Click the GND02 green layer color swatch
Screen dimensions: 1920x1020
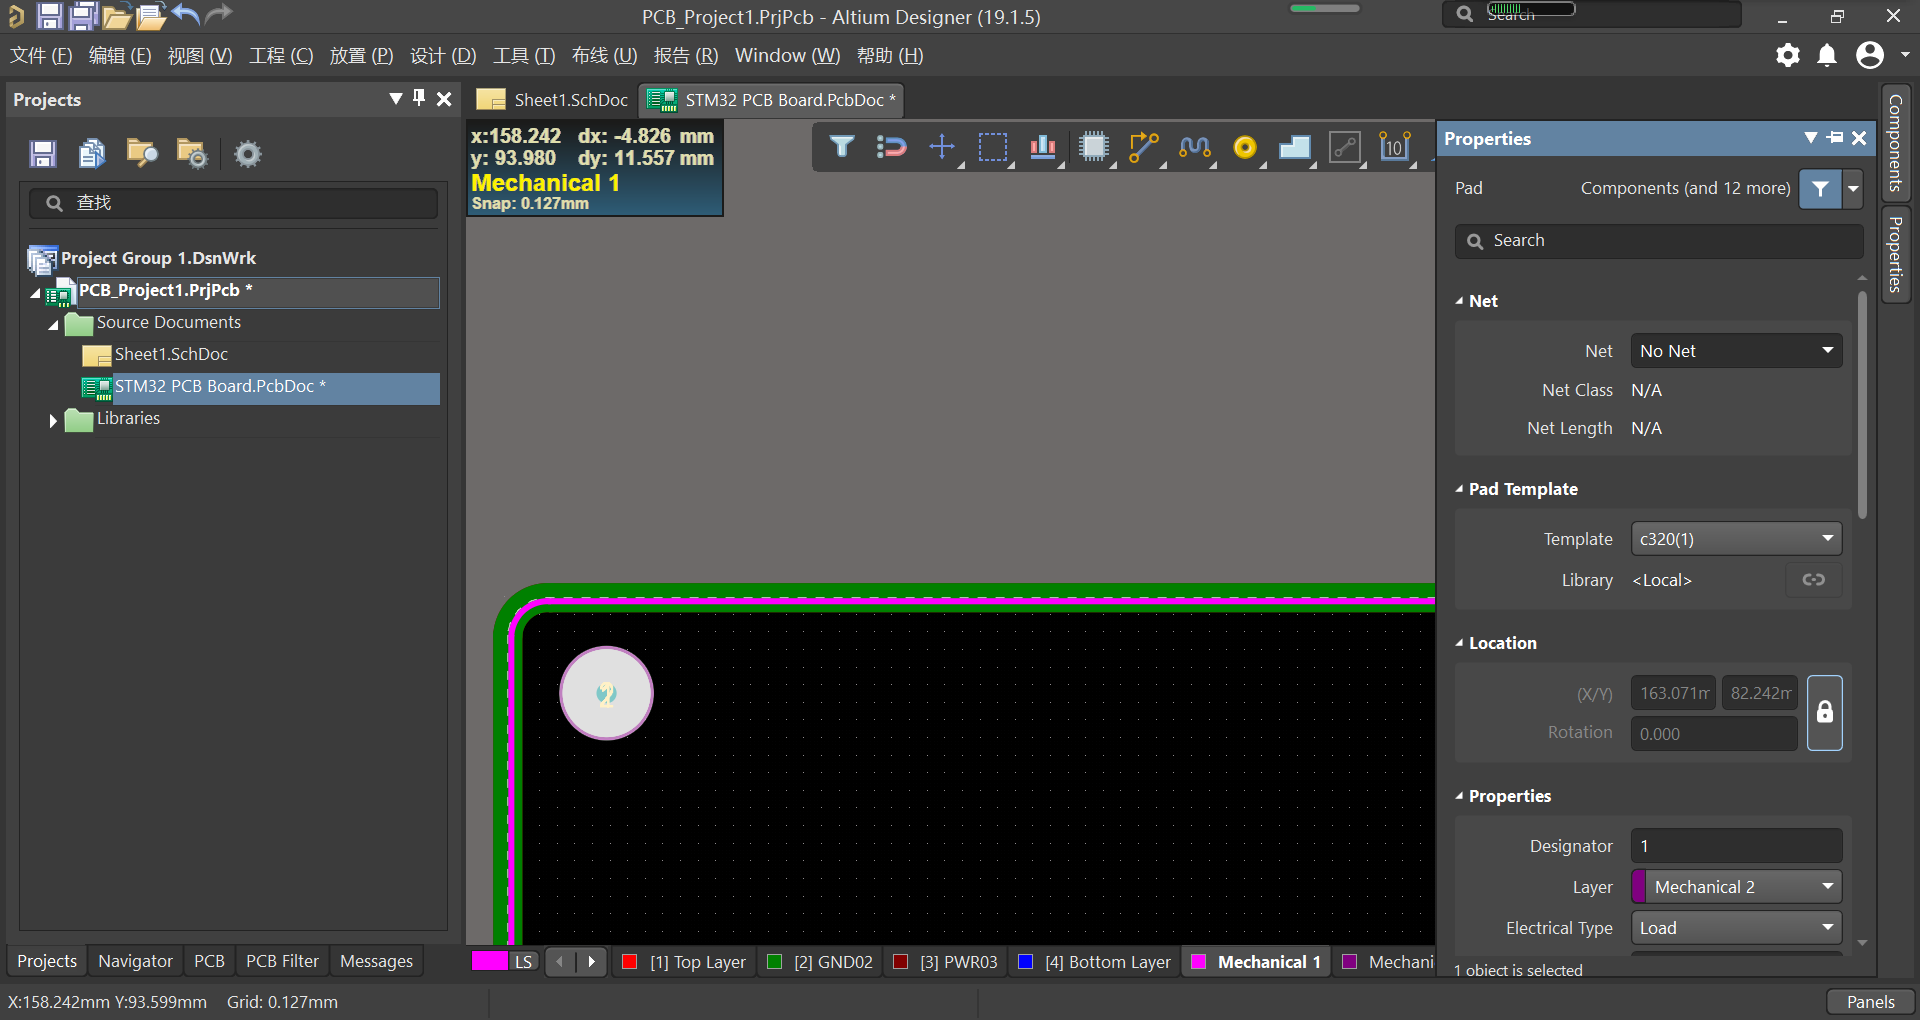(x=774, y=962)
